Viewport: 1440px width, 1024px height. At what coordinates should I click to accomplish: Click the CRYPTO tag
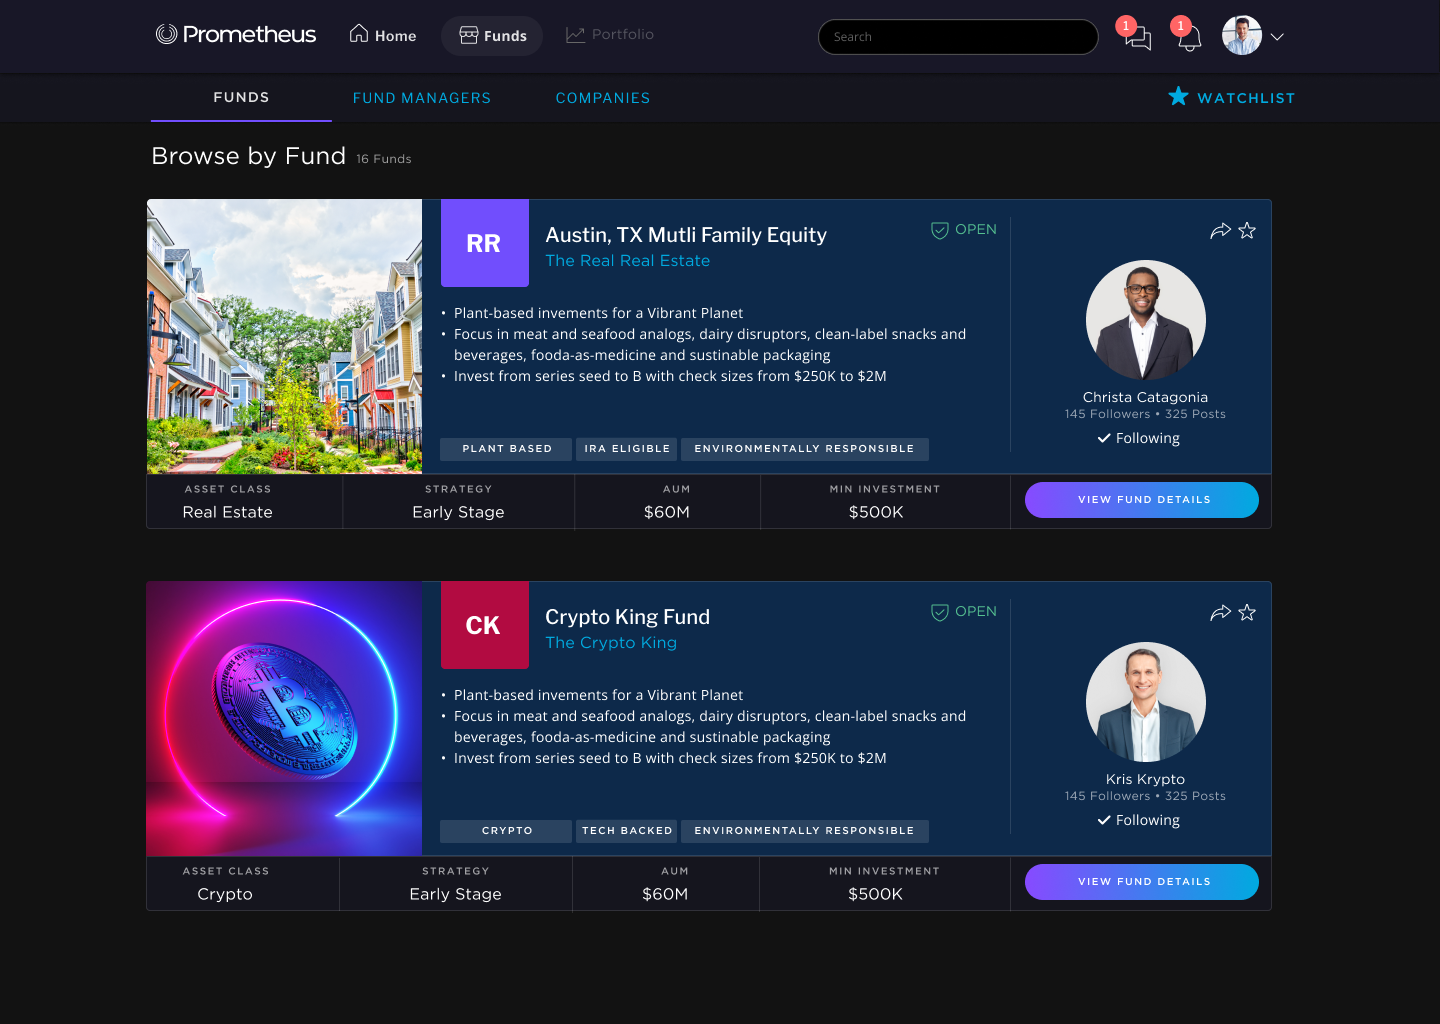506,831
